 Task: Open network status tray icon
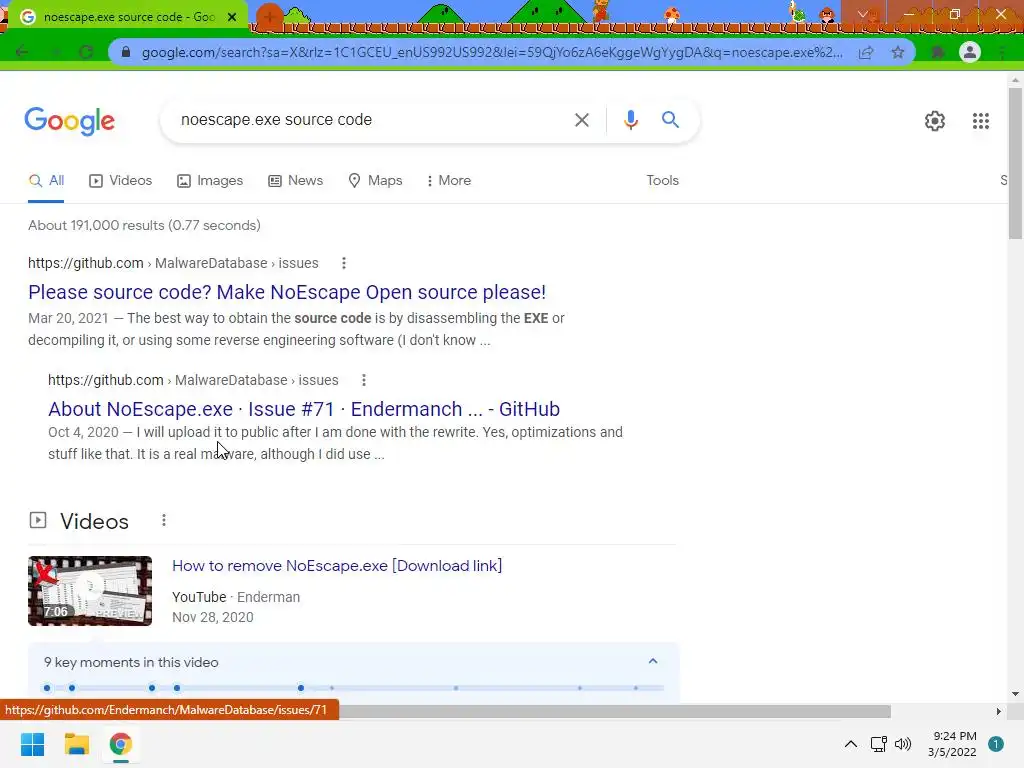pos(878,744)
